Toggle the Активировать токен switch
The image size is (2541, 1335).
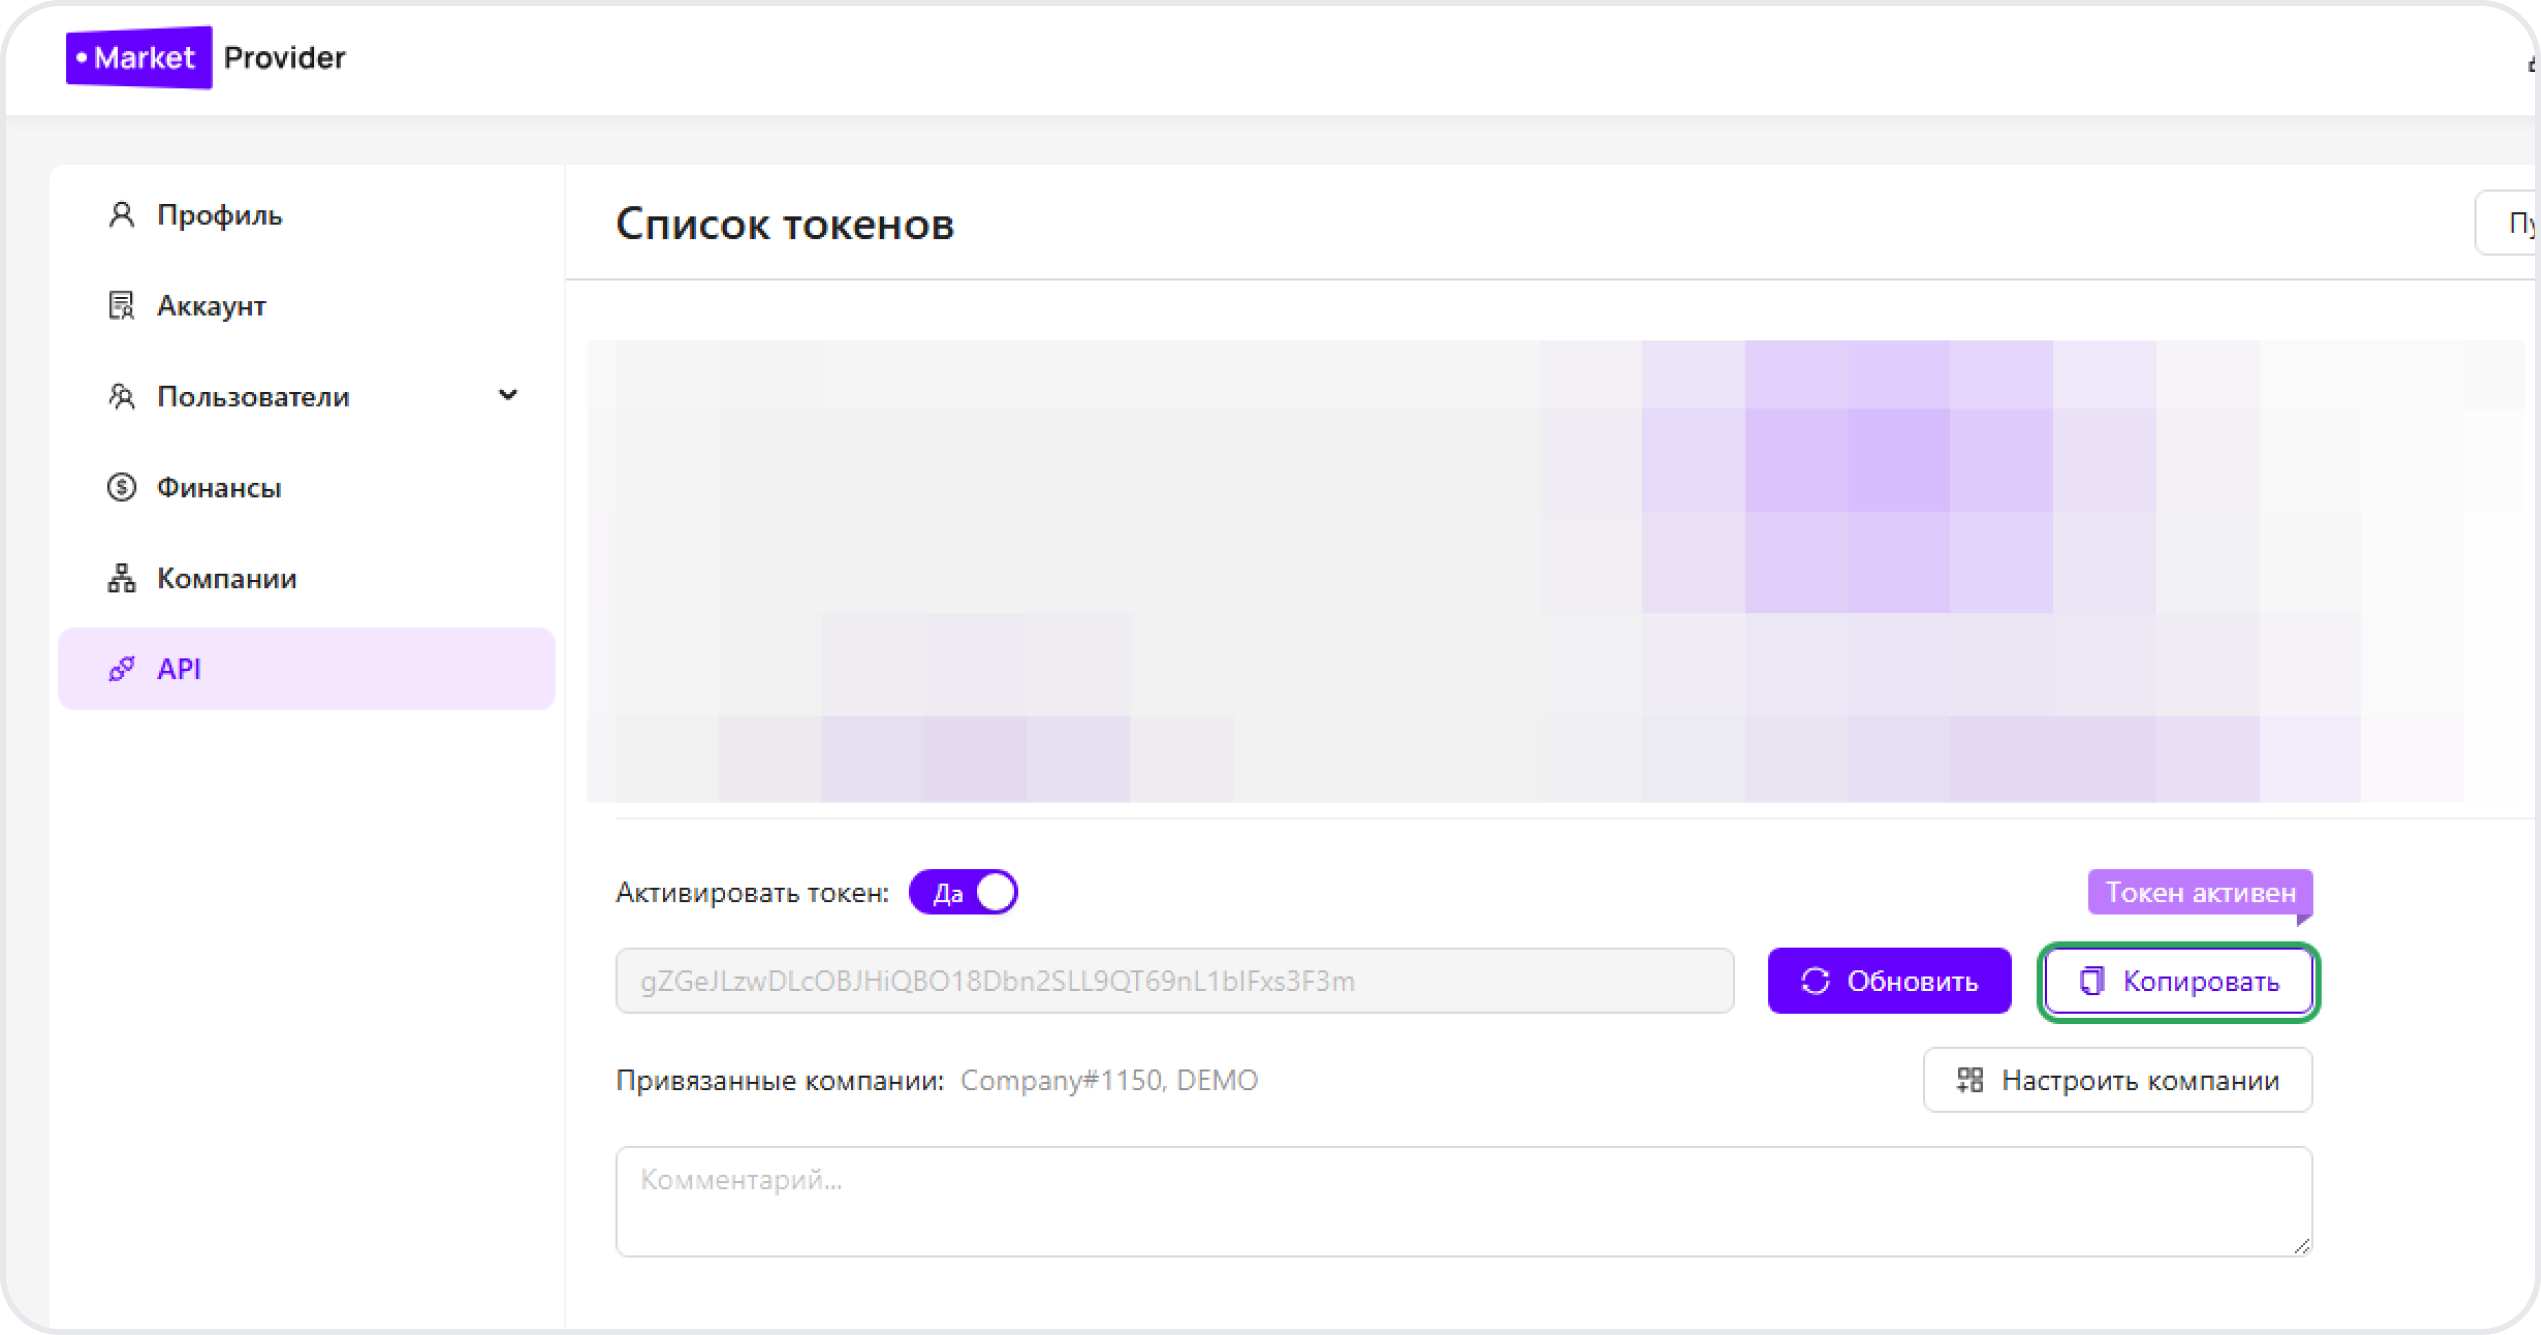pos(963,892)
